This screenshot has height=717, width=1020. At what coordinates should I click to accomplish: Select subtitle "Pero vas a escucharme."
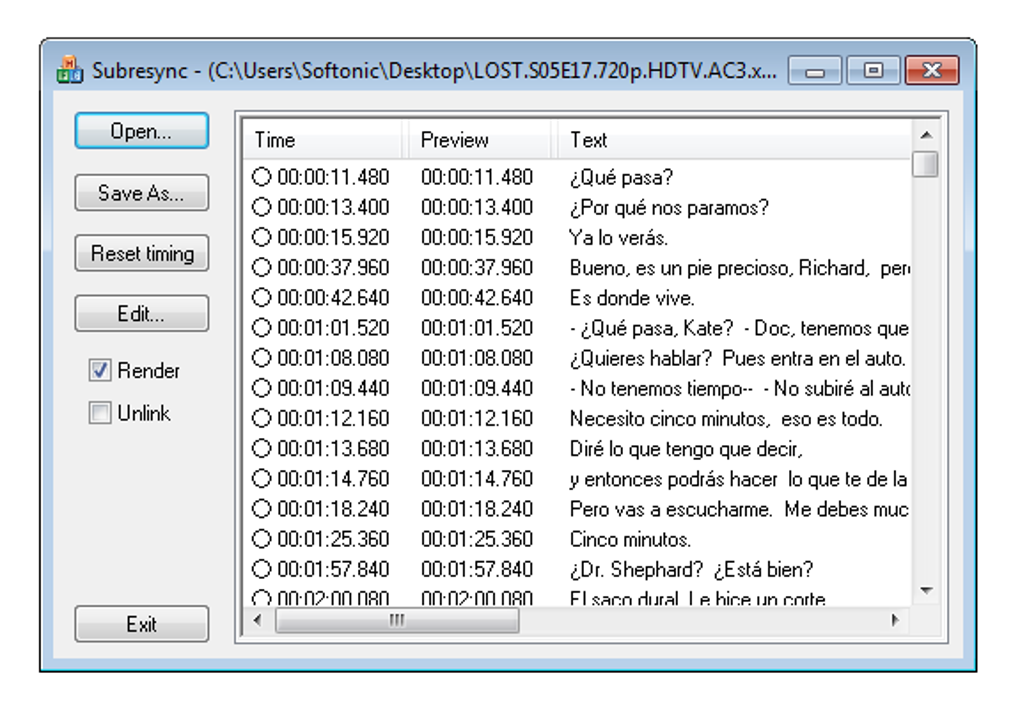pos(671,509)
